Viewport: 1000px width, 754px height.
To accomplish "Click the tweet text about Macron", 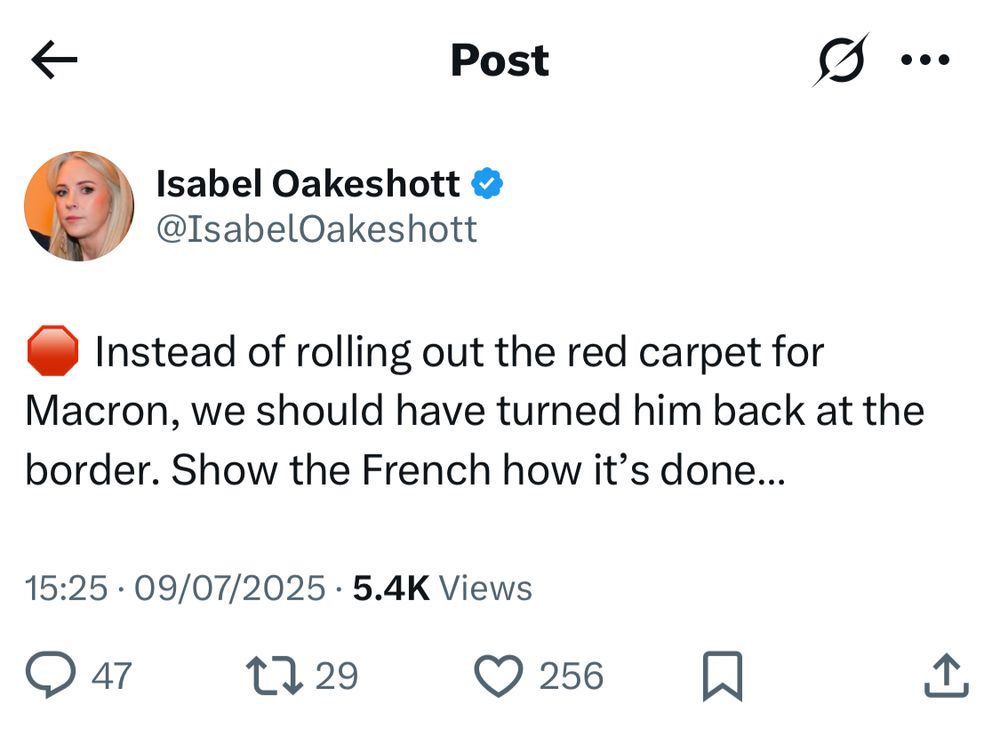I will pos(475,411).
